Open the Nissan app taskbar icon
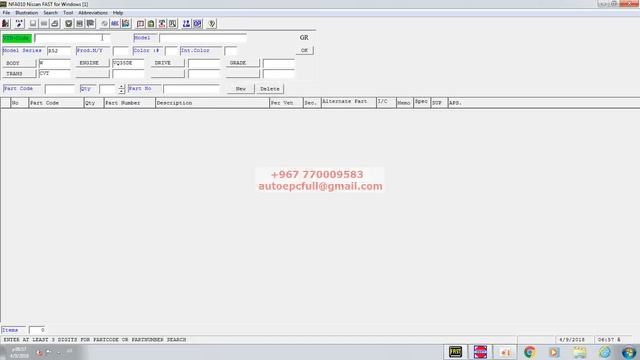 pos(480,352)
